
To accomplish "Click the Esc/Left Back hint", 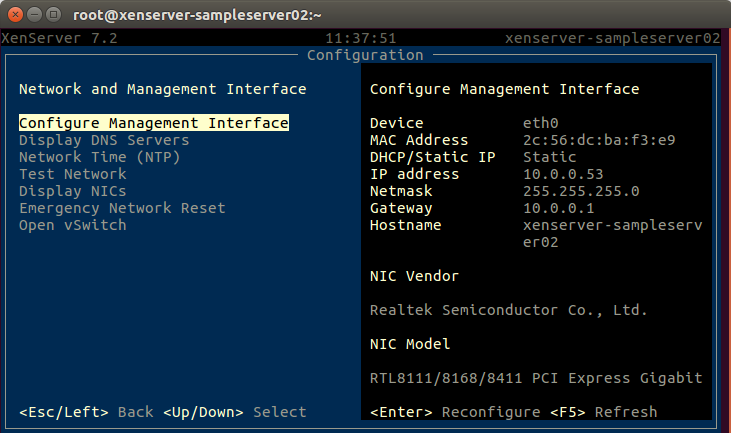I will coord(86,412).
